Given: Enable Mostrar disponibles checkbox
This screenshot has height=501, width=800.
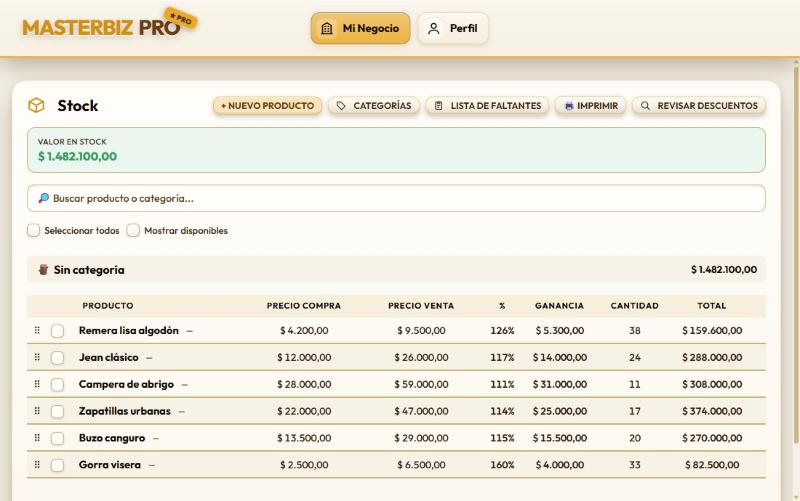Looking at the screenshot, I should click(133, 230).
